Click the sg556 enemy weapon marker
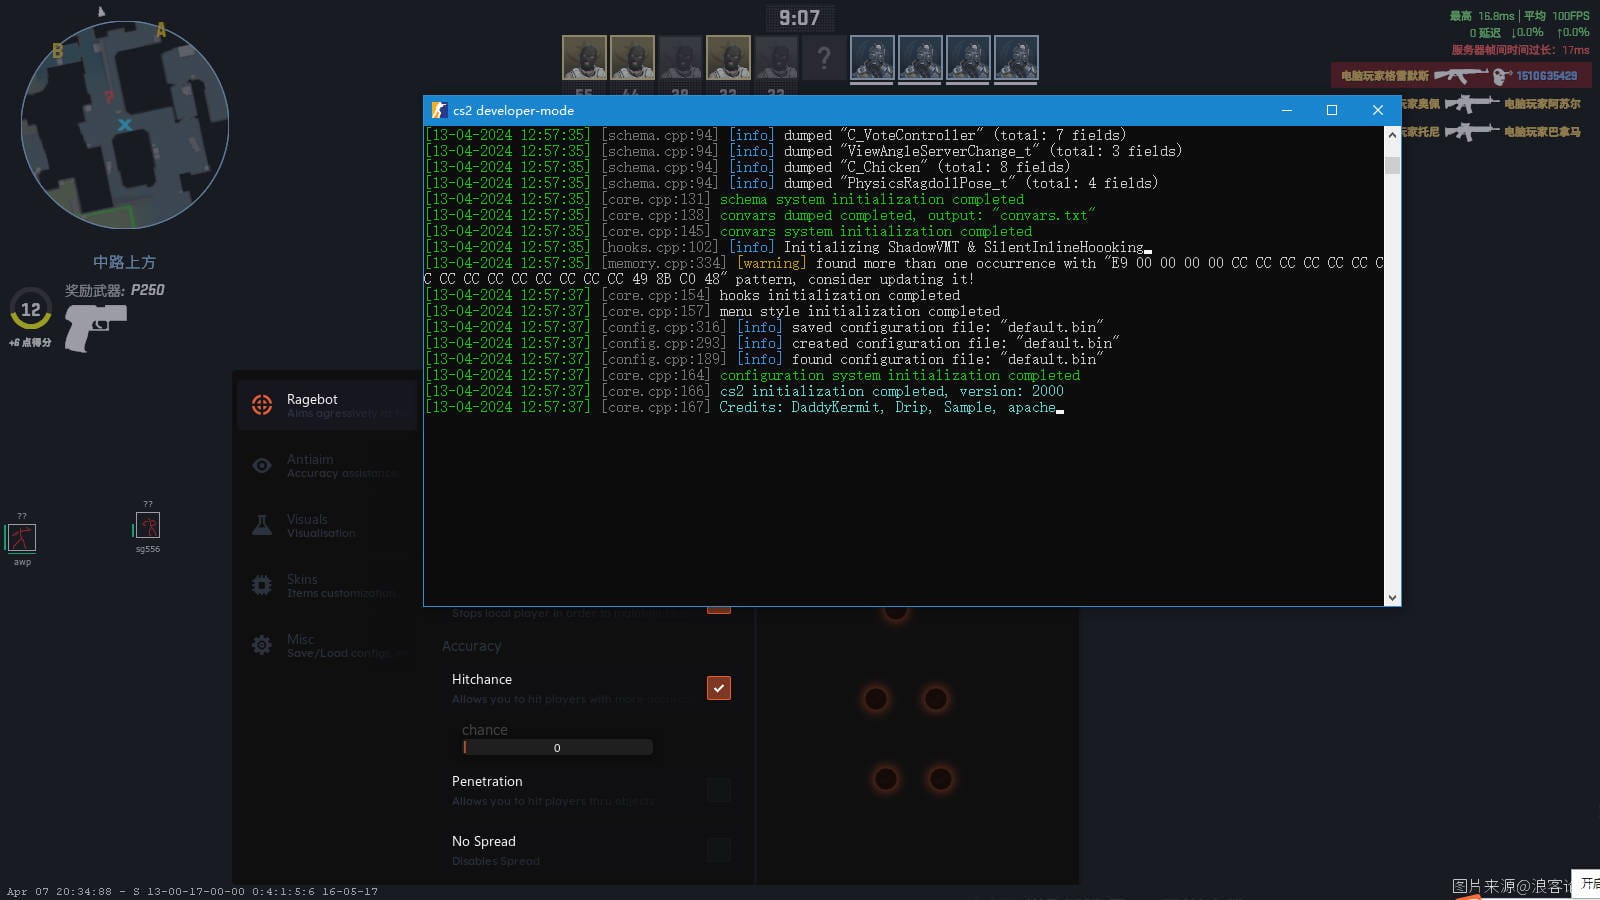Viewport: 1600px width, 900px height. (x=148, y=526)
